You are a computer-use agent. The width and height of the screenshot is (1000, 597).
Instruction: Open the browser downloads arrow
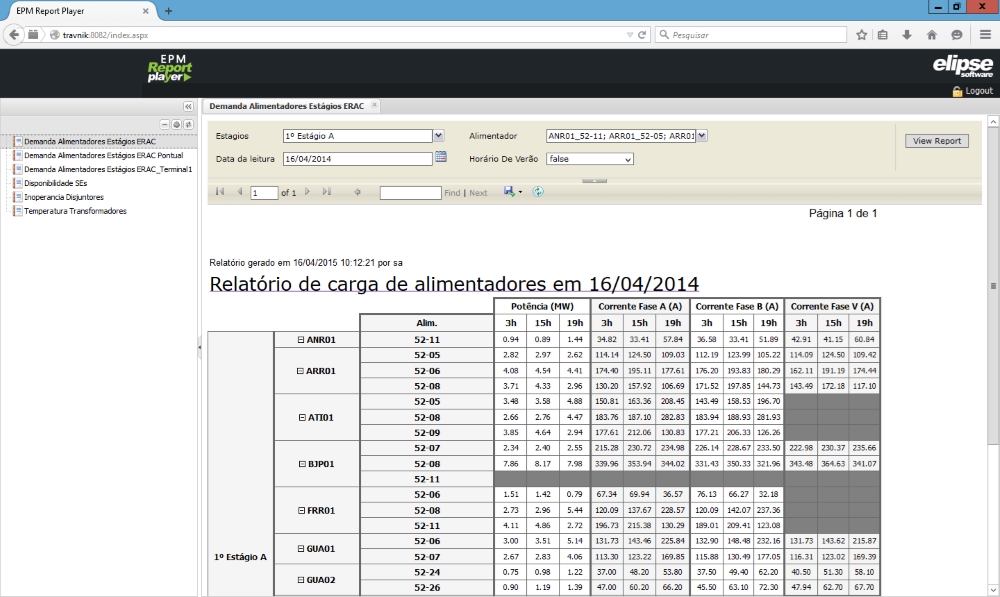pos(907,35)
